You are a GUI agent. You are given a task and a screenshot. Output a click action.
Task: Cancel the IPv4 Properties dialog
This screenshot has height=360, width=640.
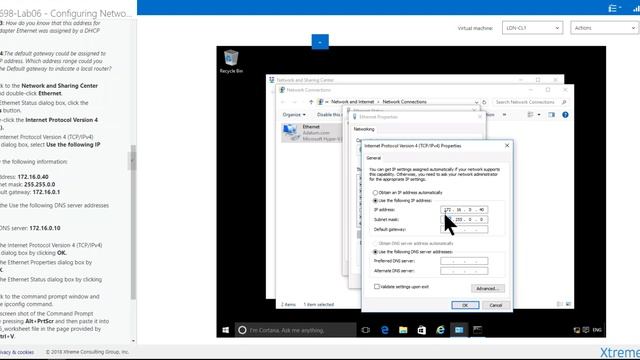tap(496, 305)
